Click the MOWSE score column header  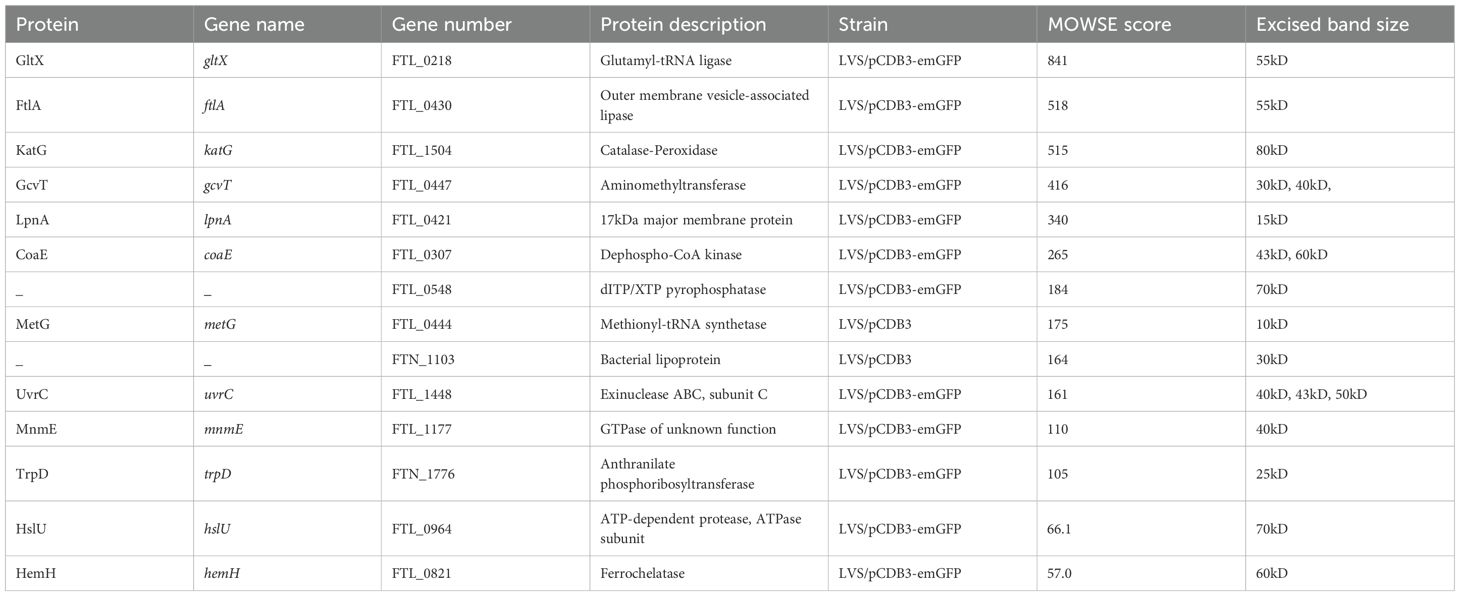click(1106, 24)
